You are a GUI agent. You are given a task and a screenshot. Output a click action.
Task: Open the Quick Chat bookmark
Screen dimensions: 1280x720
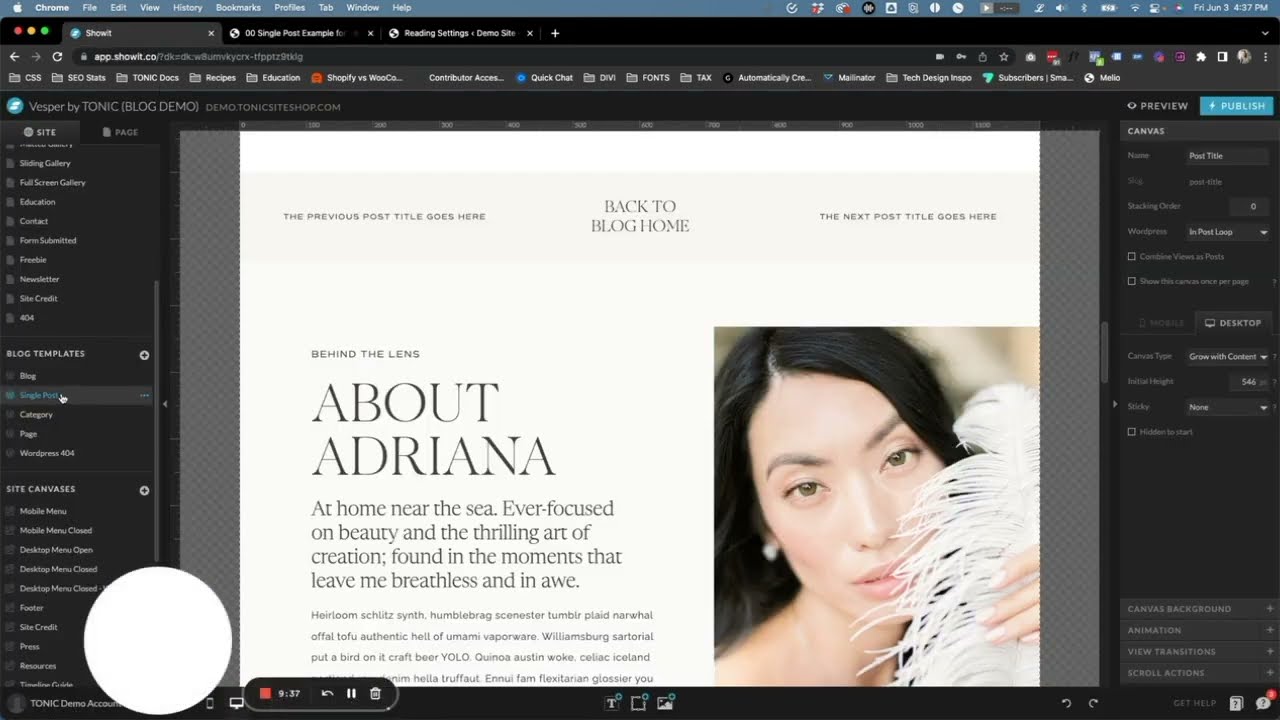coord(545,77)
